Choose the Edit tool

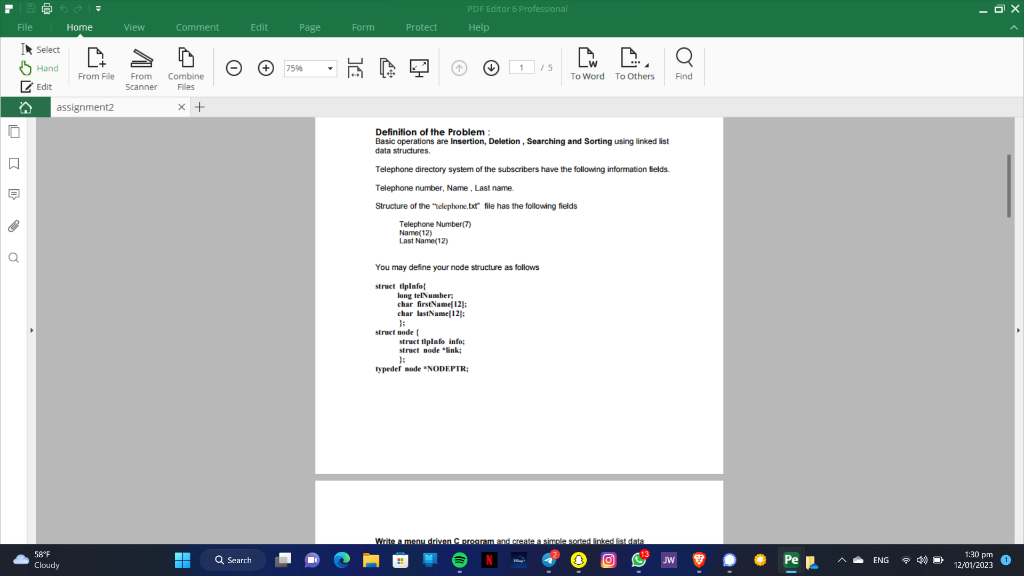36,86
